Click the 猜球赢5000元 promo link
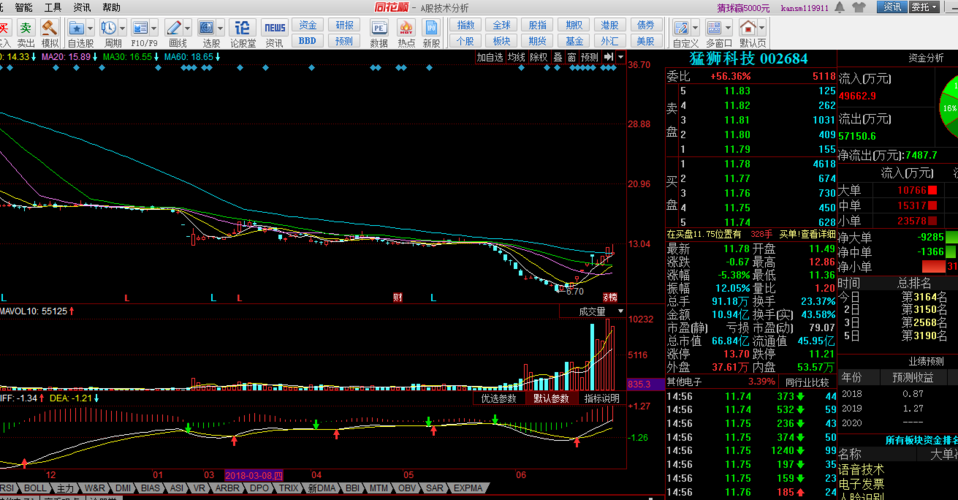Viewport: 958px width, 500px height. (x=743, y=8)
